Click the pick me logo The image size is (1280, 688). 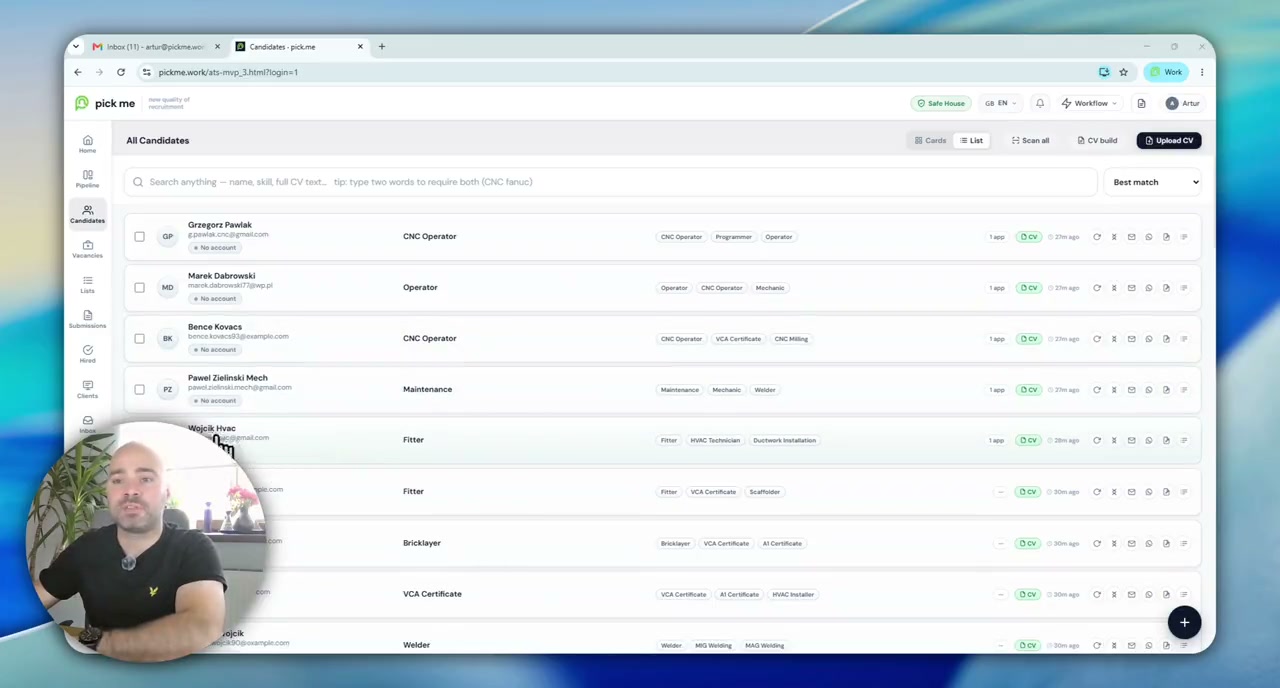[105, 103]
